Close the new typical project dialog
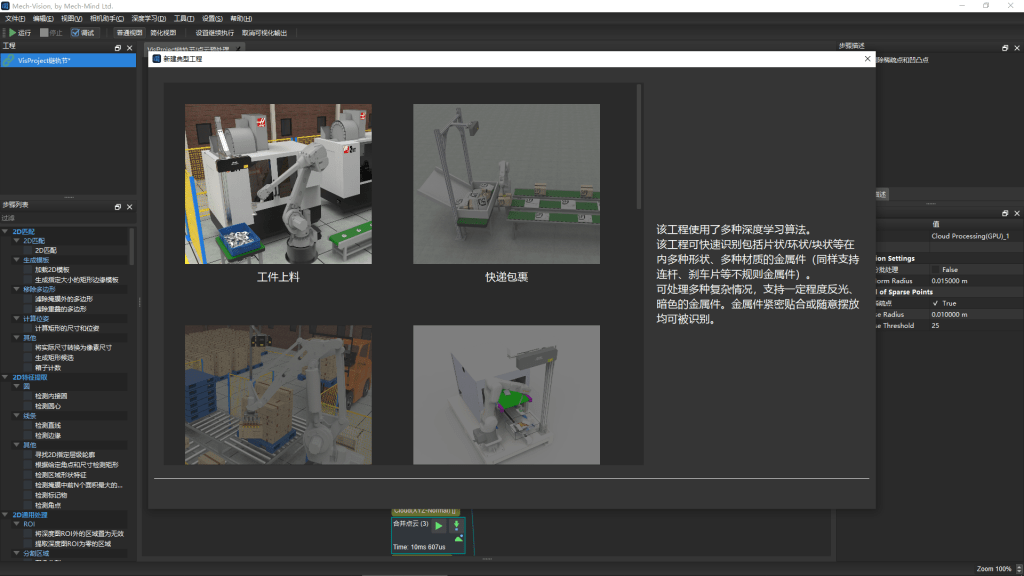The width and height of the screenshot is (1024, 576). (867, 59)
